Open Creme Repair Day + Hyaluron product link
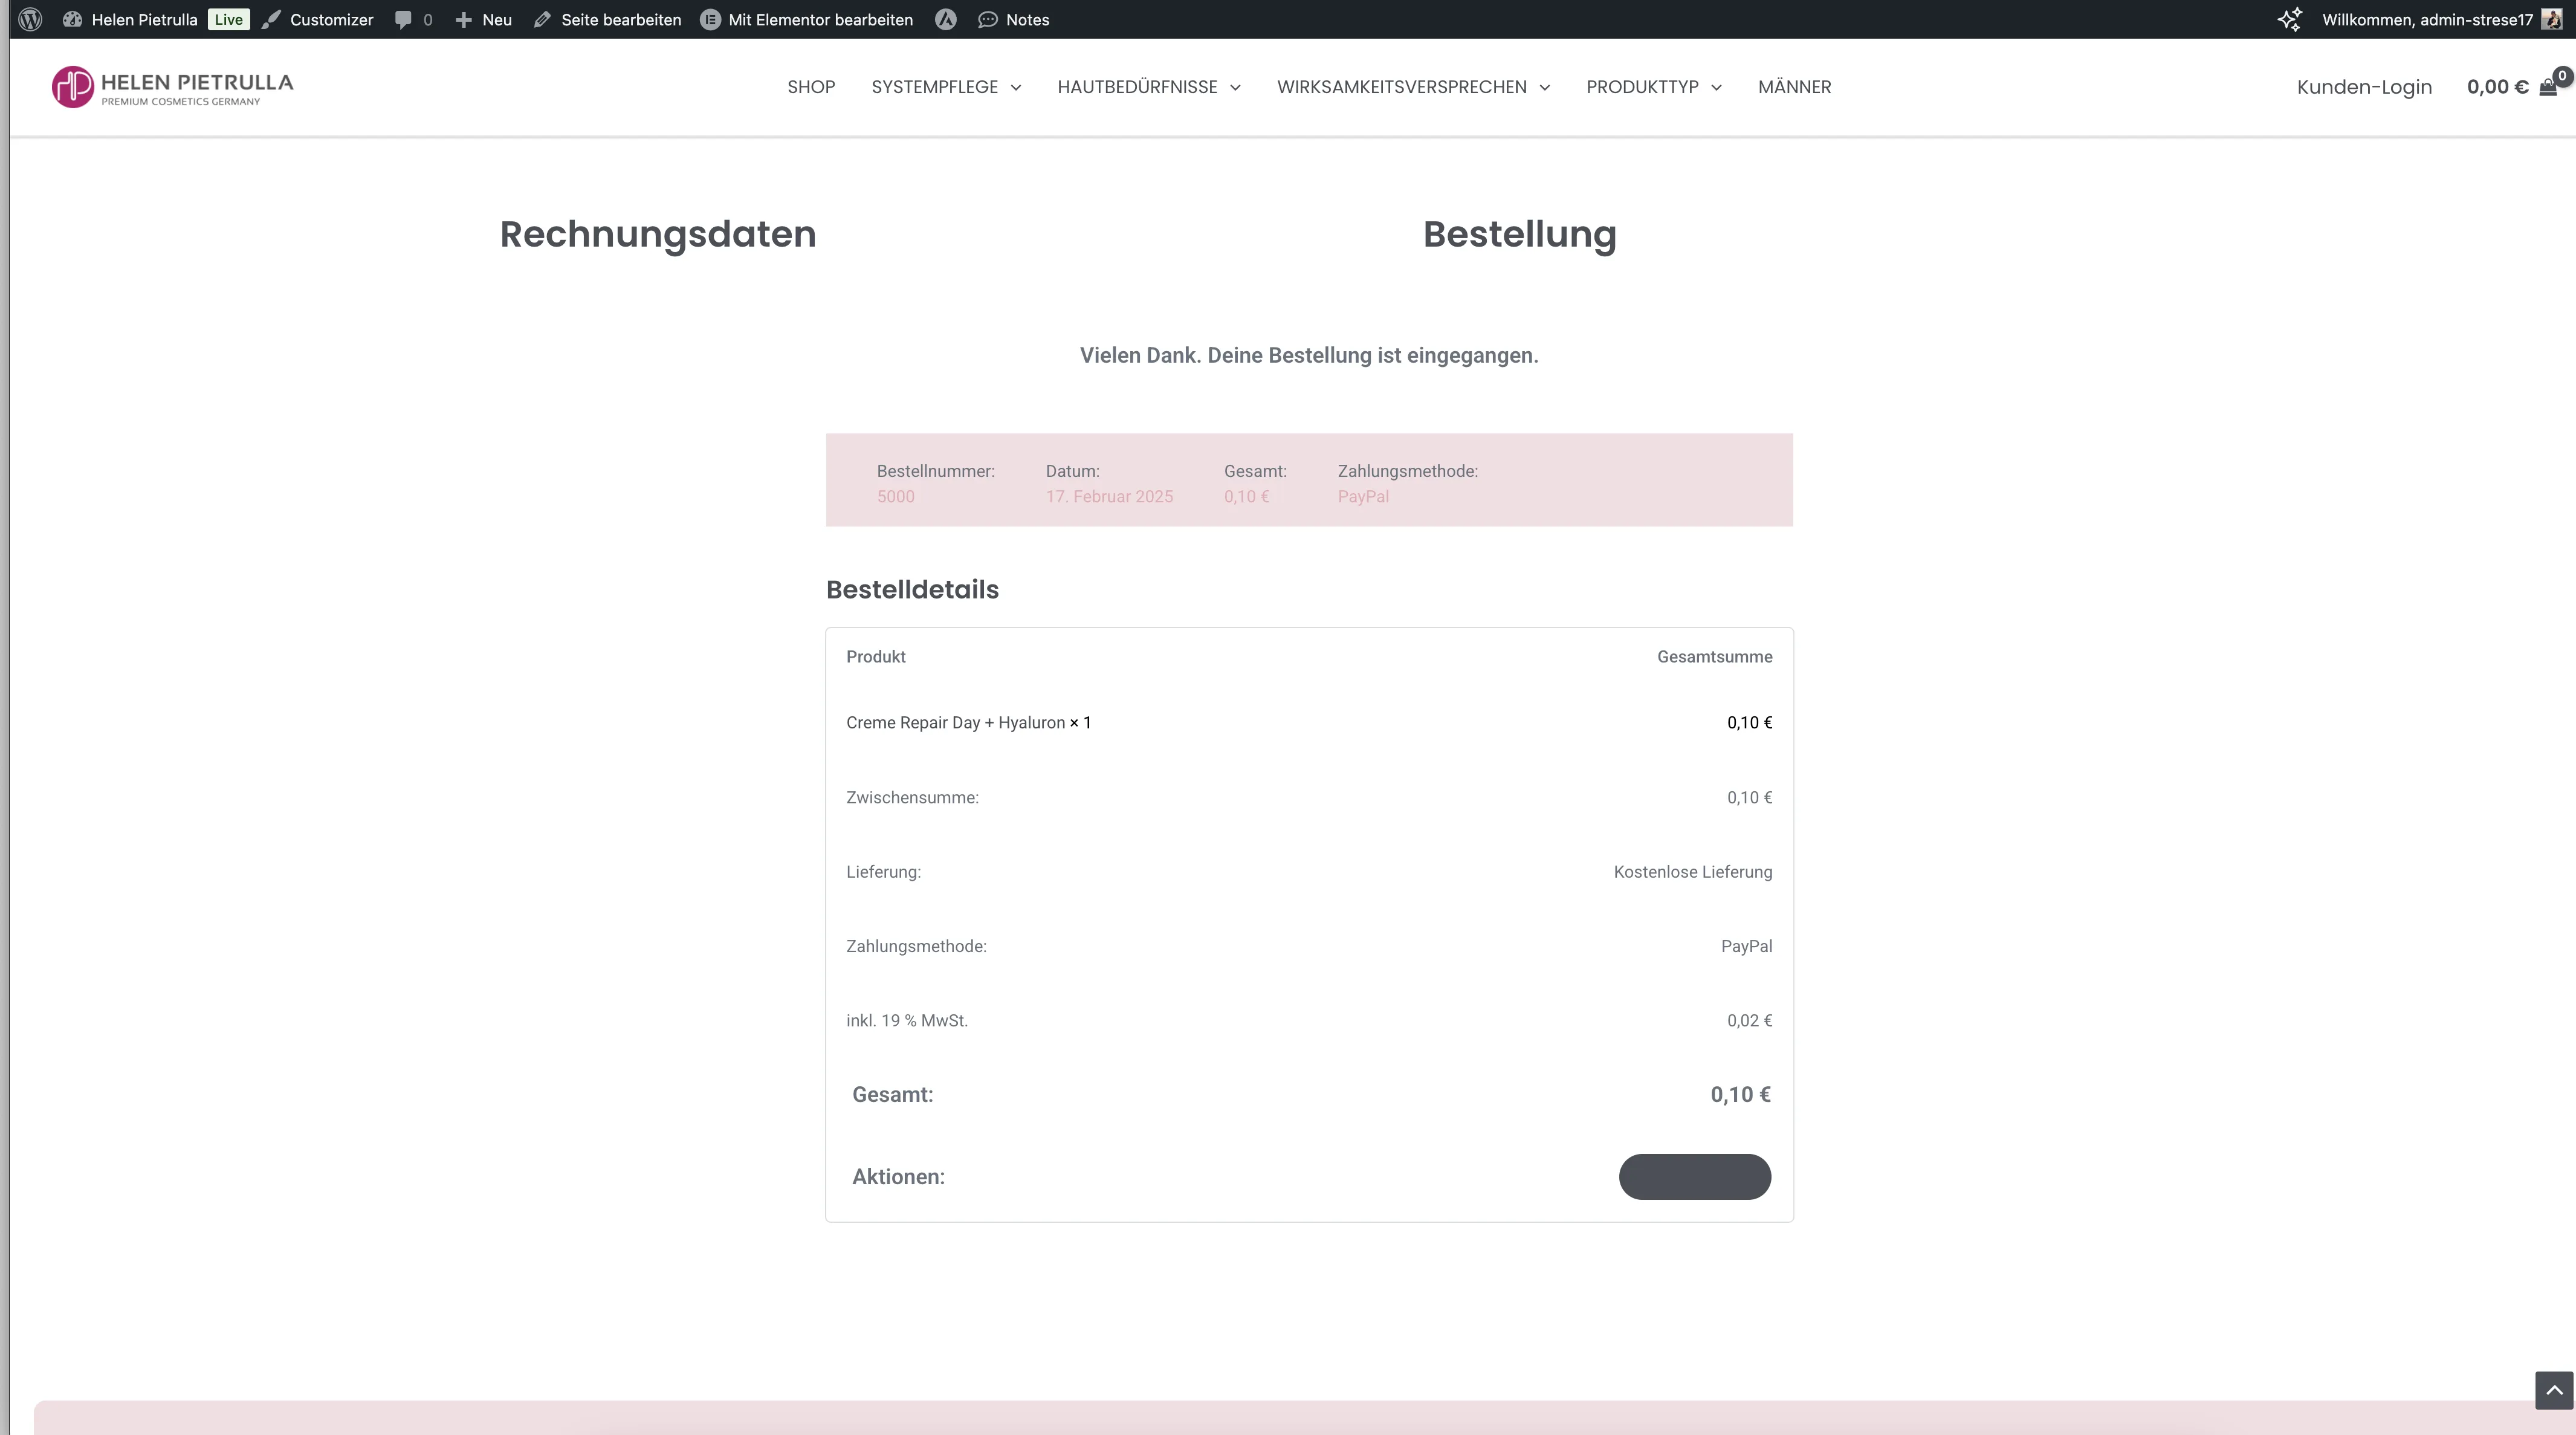 tap(955, 722)
